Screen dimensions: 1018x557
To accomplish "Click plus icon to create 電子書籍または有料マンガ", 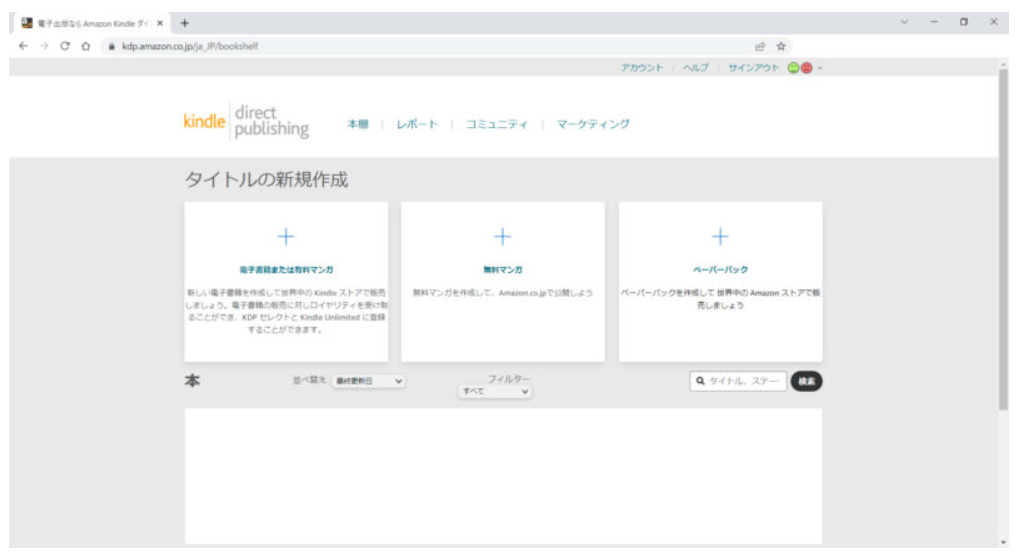I will coord(286,236).
